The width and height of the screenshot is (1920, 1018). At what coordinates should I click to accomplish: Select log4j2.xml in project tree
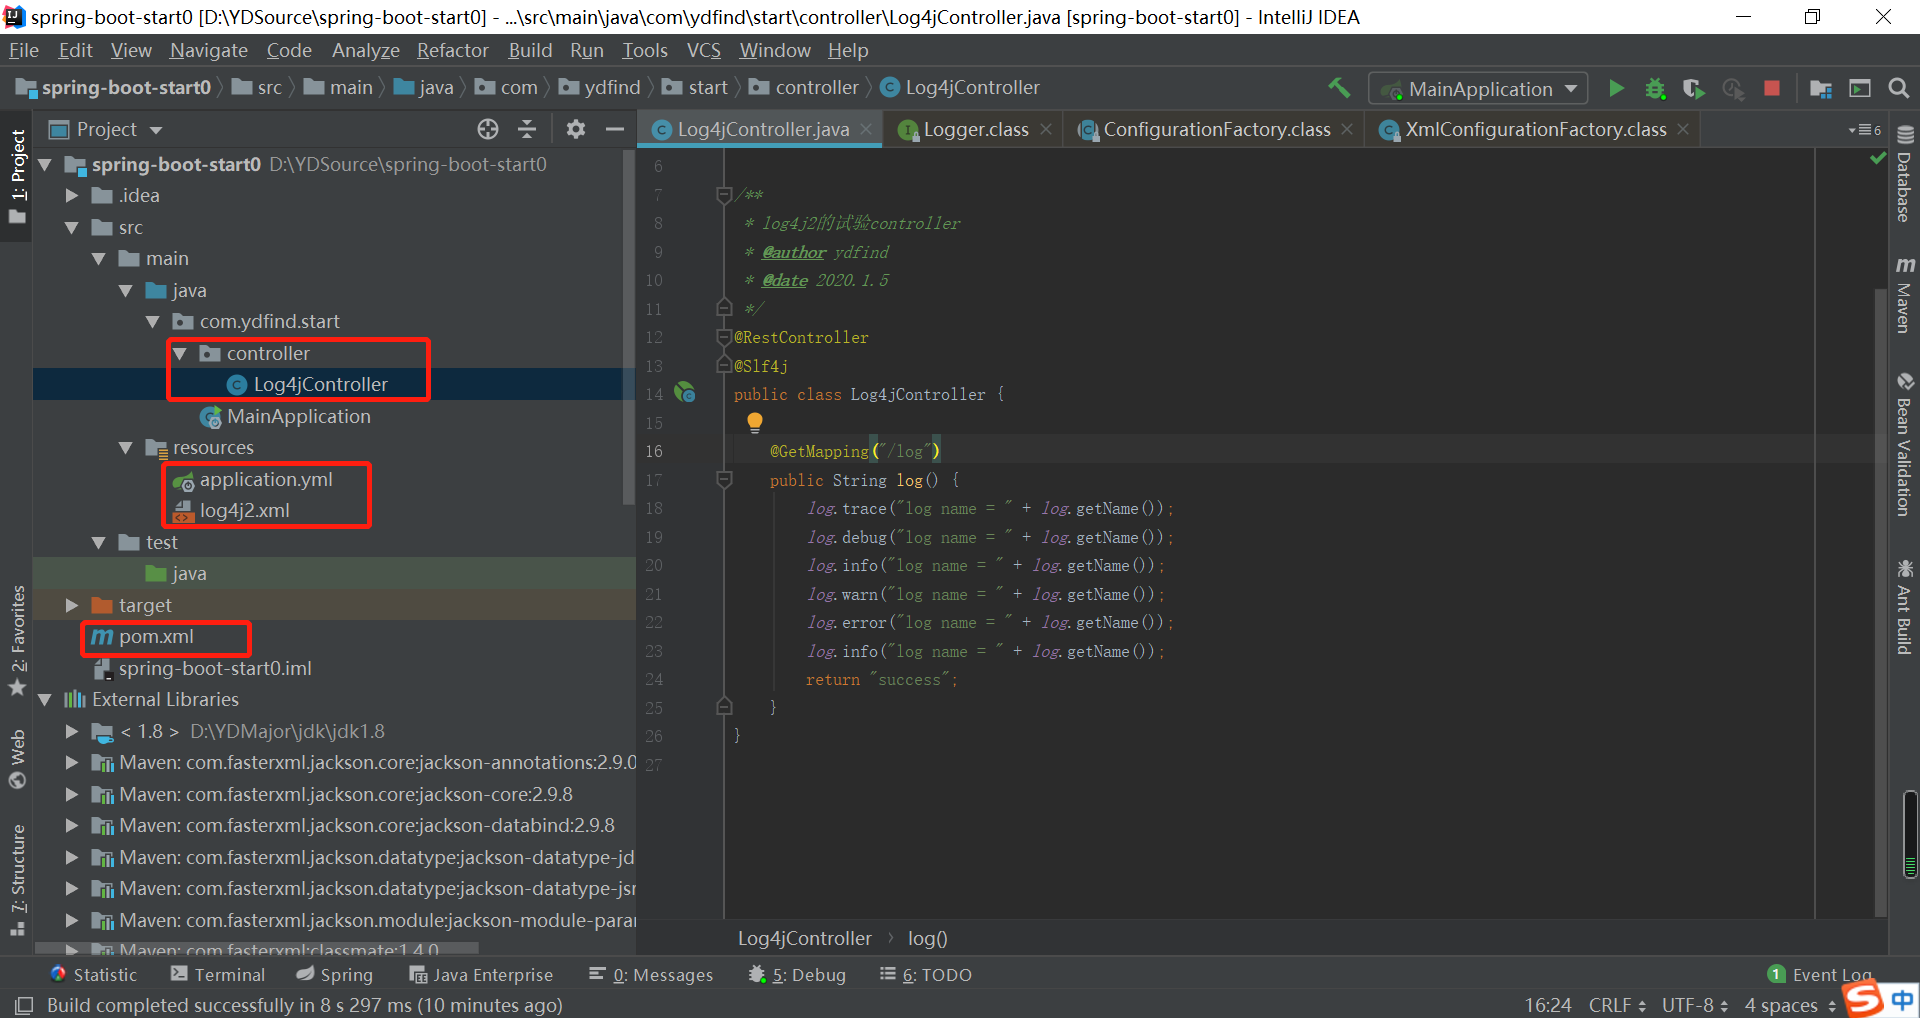click(x=244, y=511)
